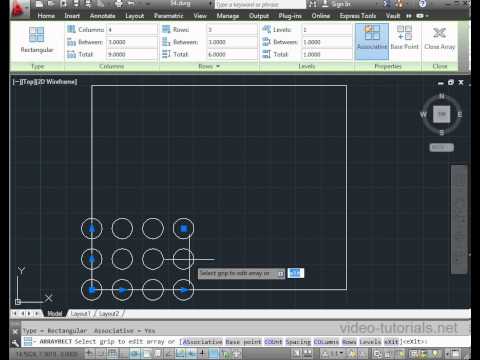Choose the Levels option in command line
480x360 pixels.
coord(370,342)
